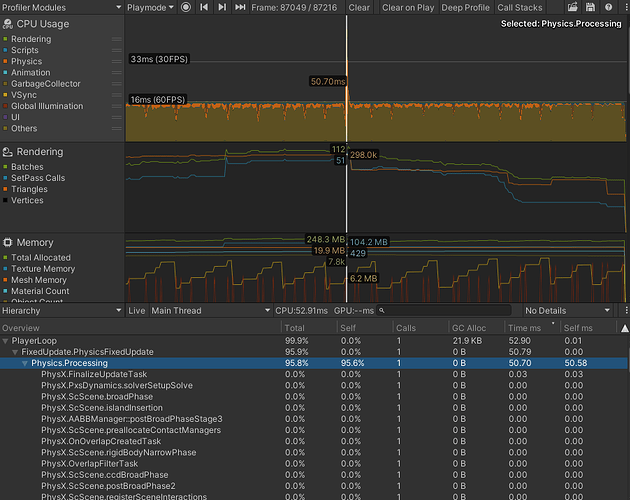Click the Clear button
Screen dimensions: 630x500
359,7
